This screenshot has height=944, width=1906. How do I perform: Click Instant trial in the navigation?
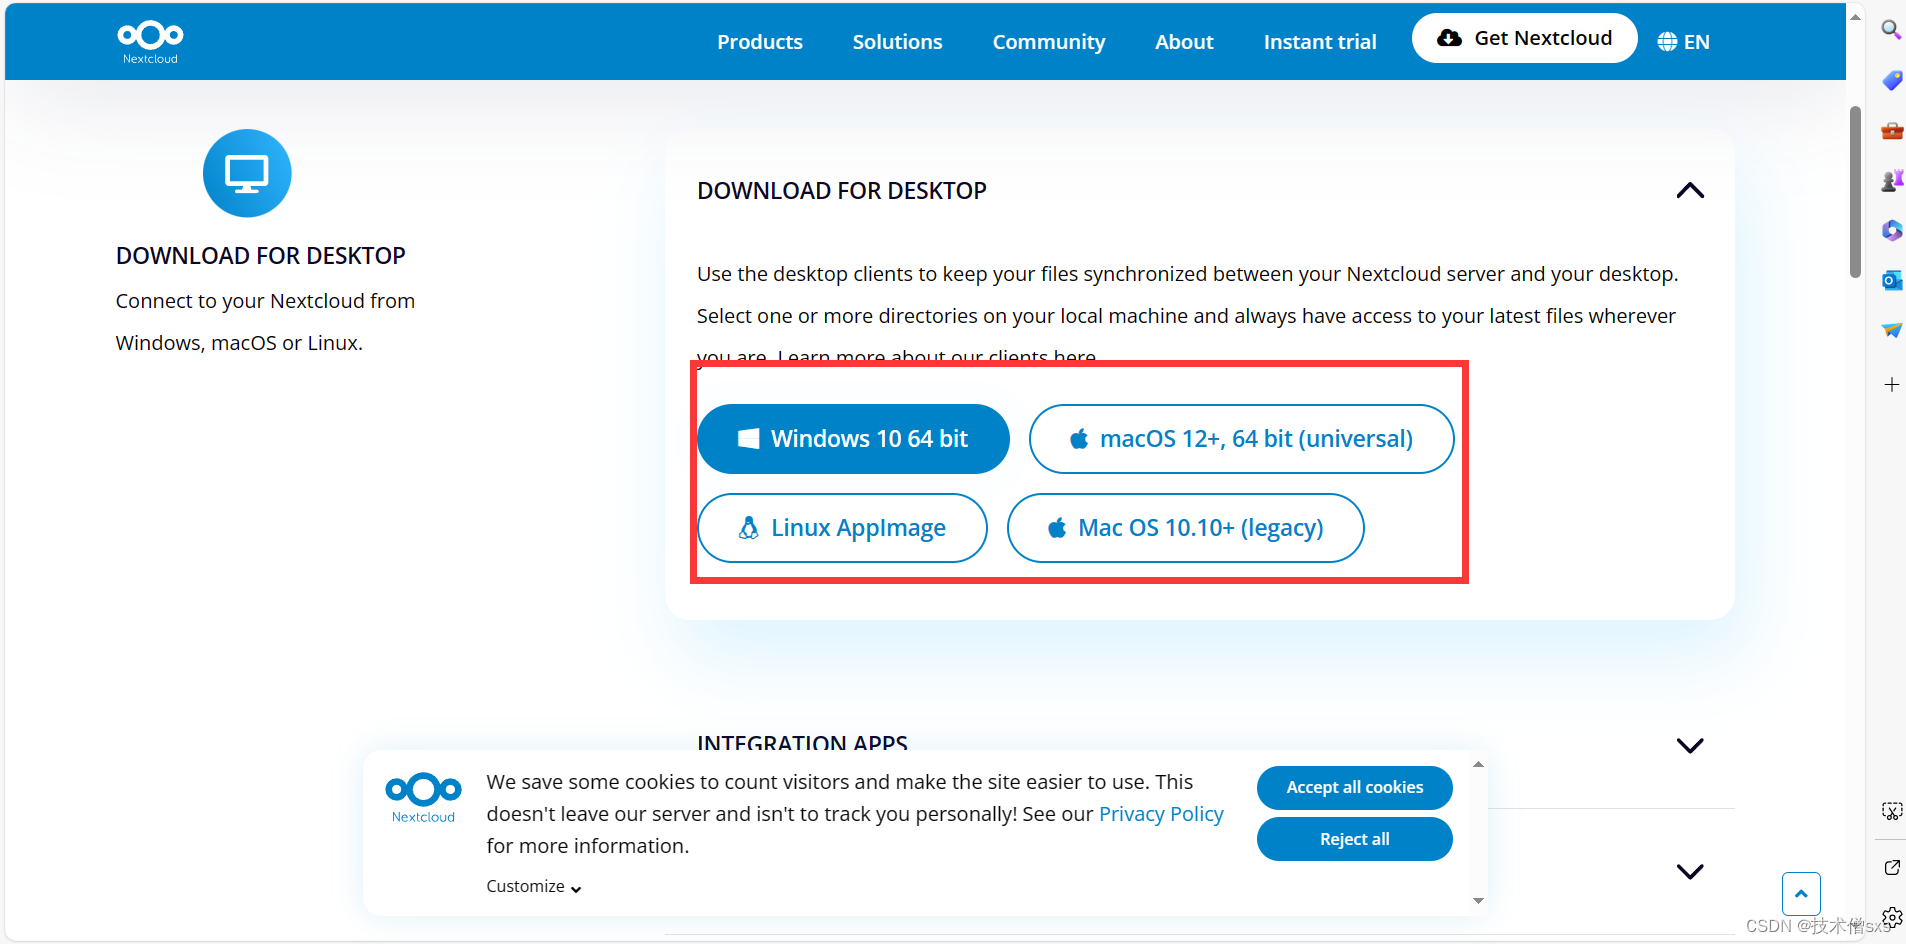tap(1320, 42)
